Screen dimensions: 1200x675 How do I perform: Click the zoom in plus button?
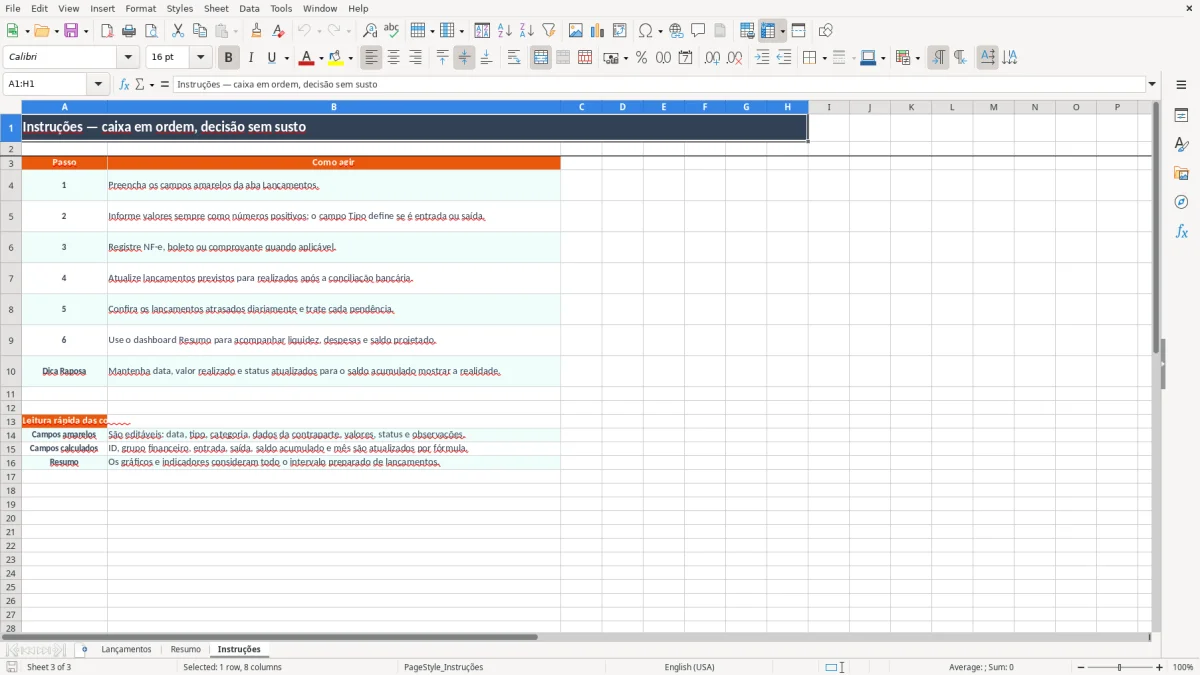tap(1160, 667)
